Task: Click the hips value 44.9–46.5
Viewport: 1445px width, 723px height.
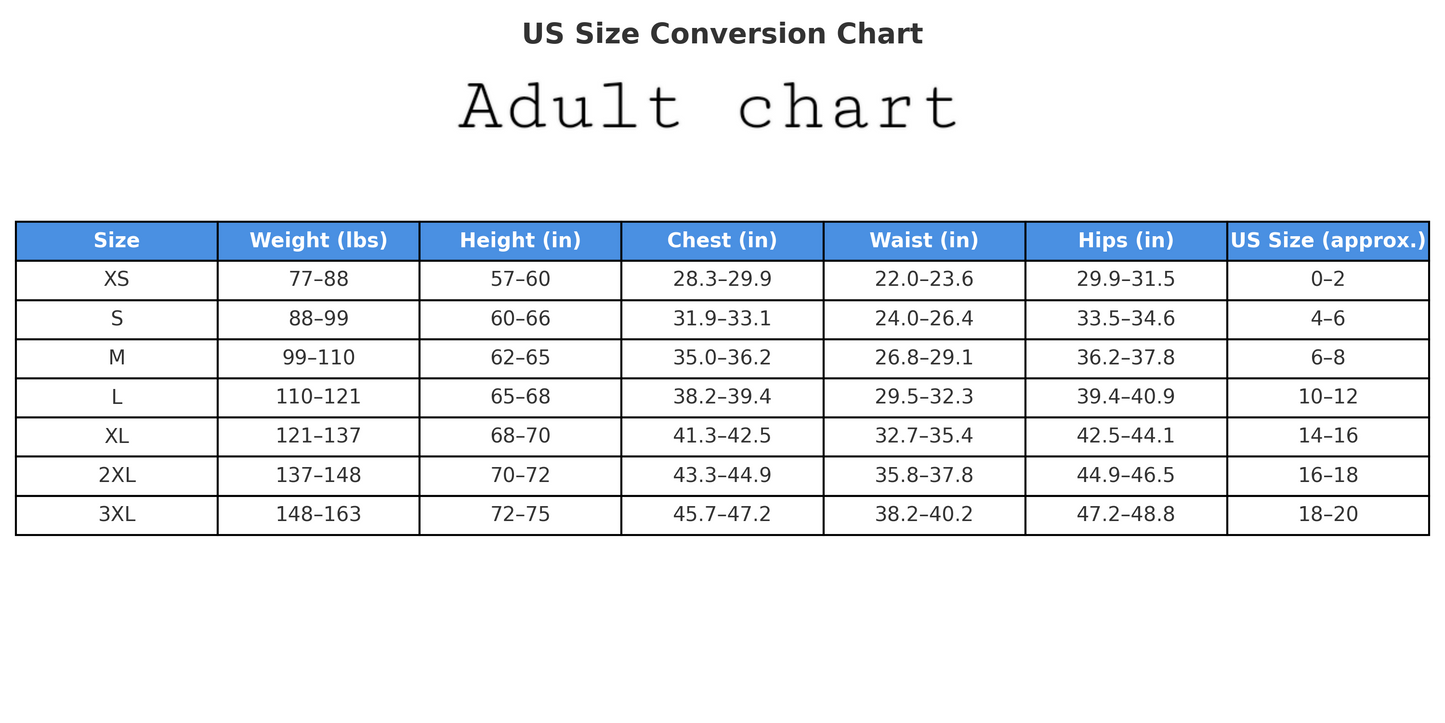Action: click(x=1126, y=476)
